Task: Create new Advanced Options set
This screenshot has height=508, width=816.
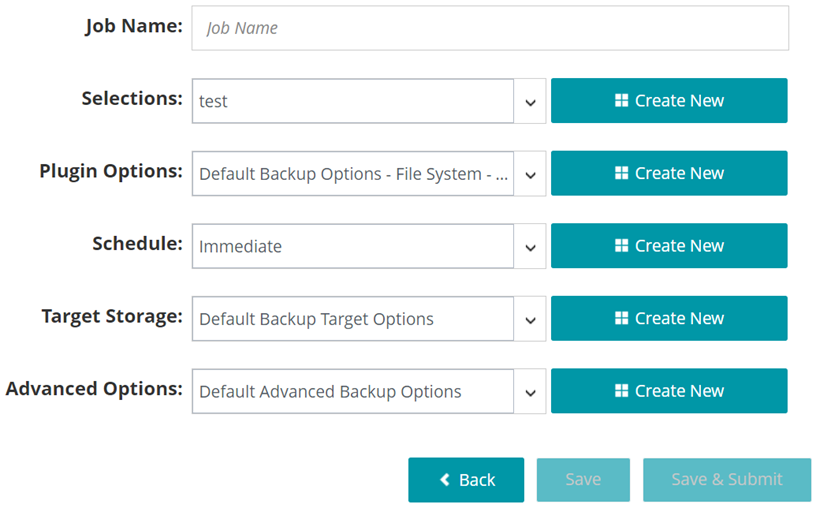Action: coord(669,391)
